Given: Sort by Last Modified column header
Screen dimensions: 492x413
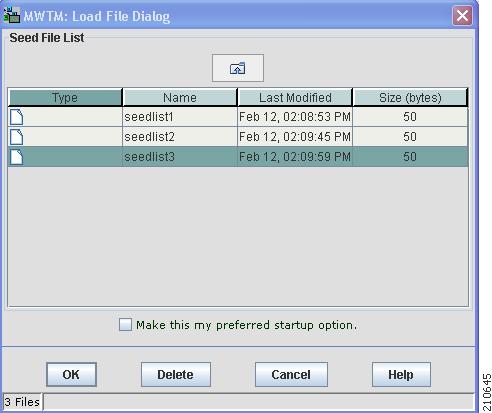Looking at the screenshot, I should 295,97.
